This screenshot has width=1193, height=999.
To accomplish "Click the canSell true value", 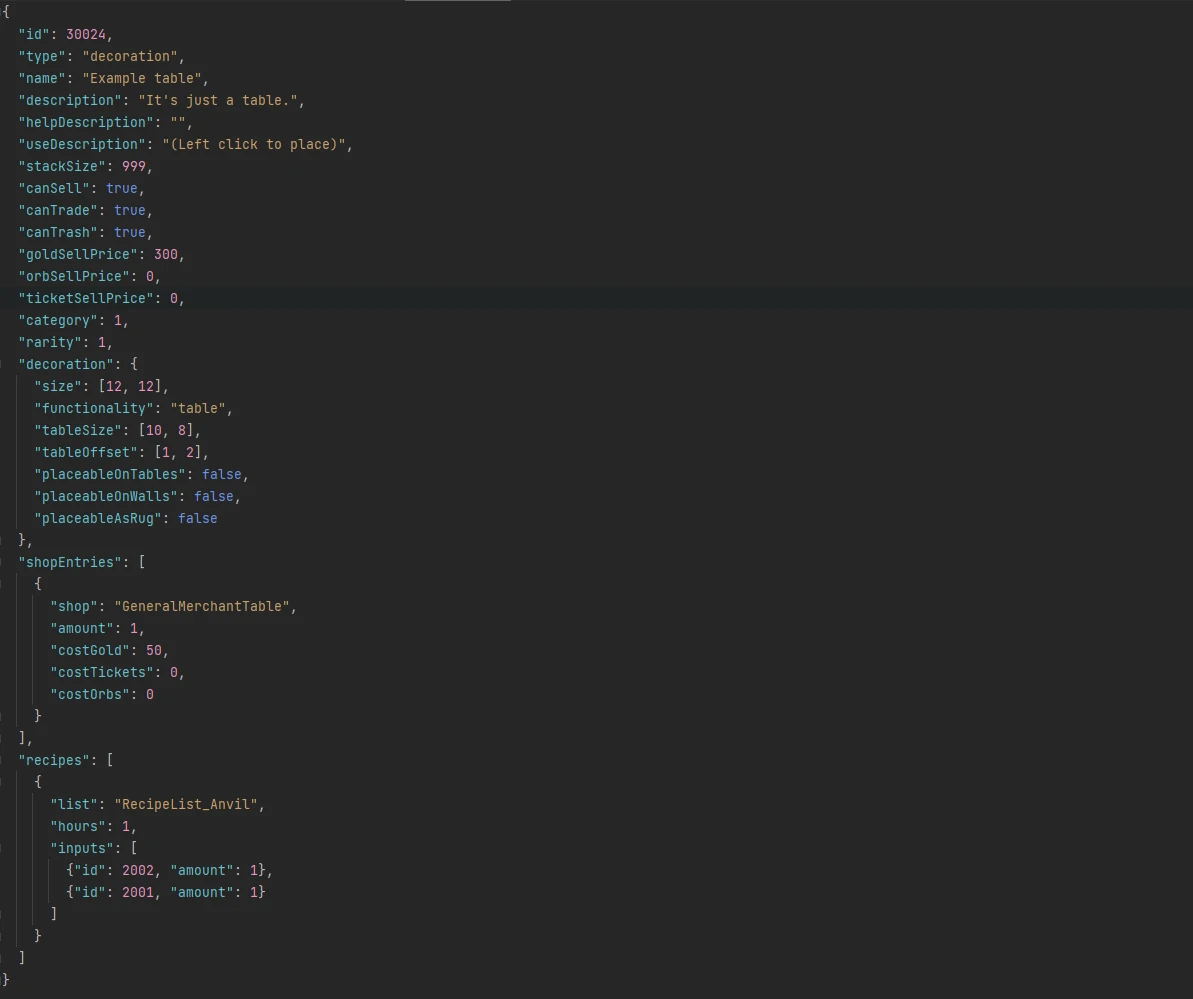I will [x=122, y=188].
